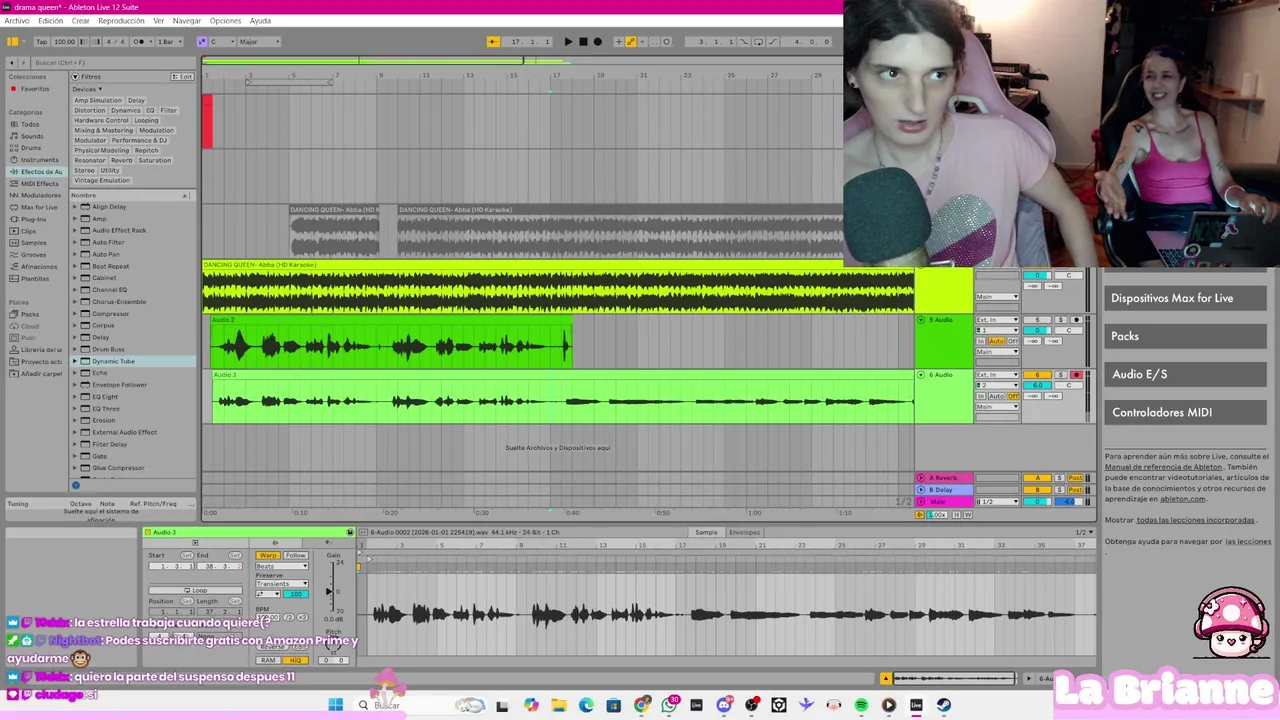The height and width of the screenshot is (720, 1280).
Task: Click the Tap tempo button
Action: click(x=41, y=41)
